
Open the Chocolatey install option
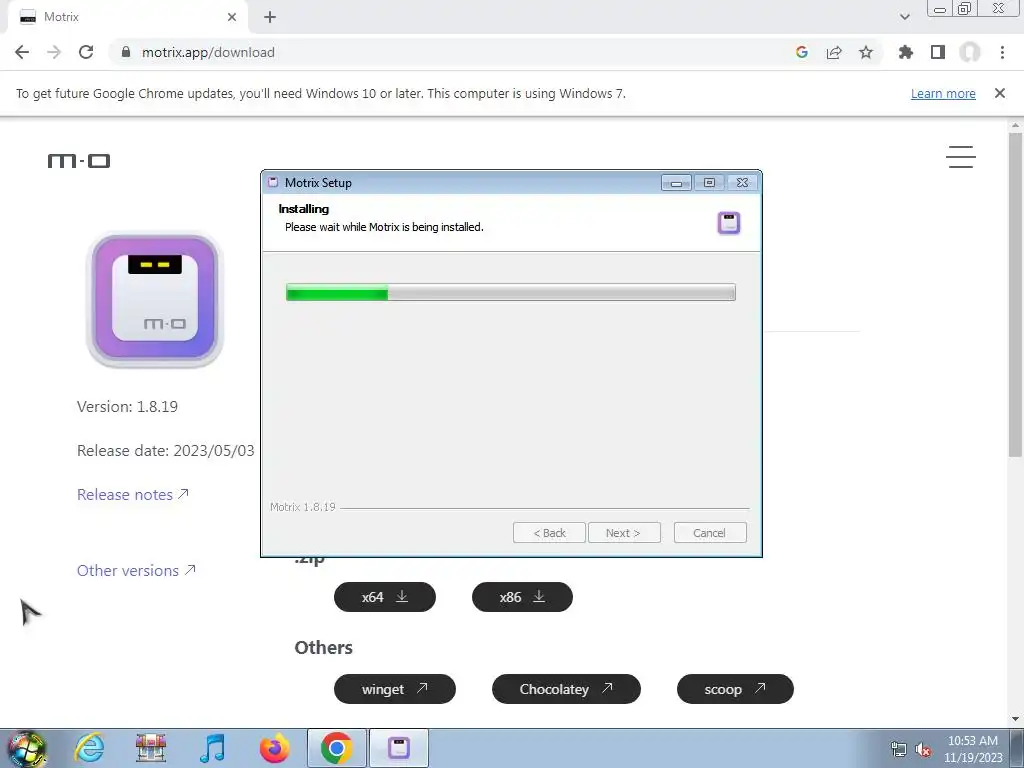coord(566,689)
